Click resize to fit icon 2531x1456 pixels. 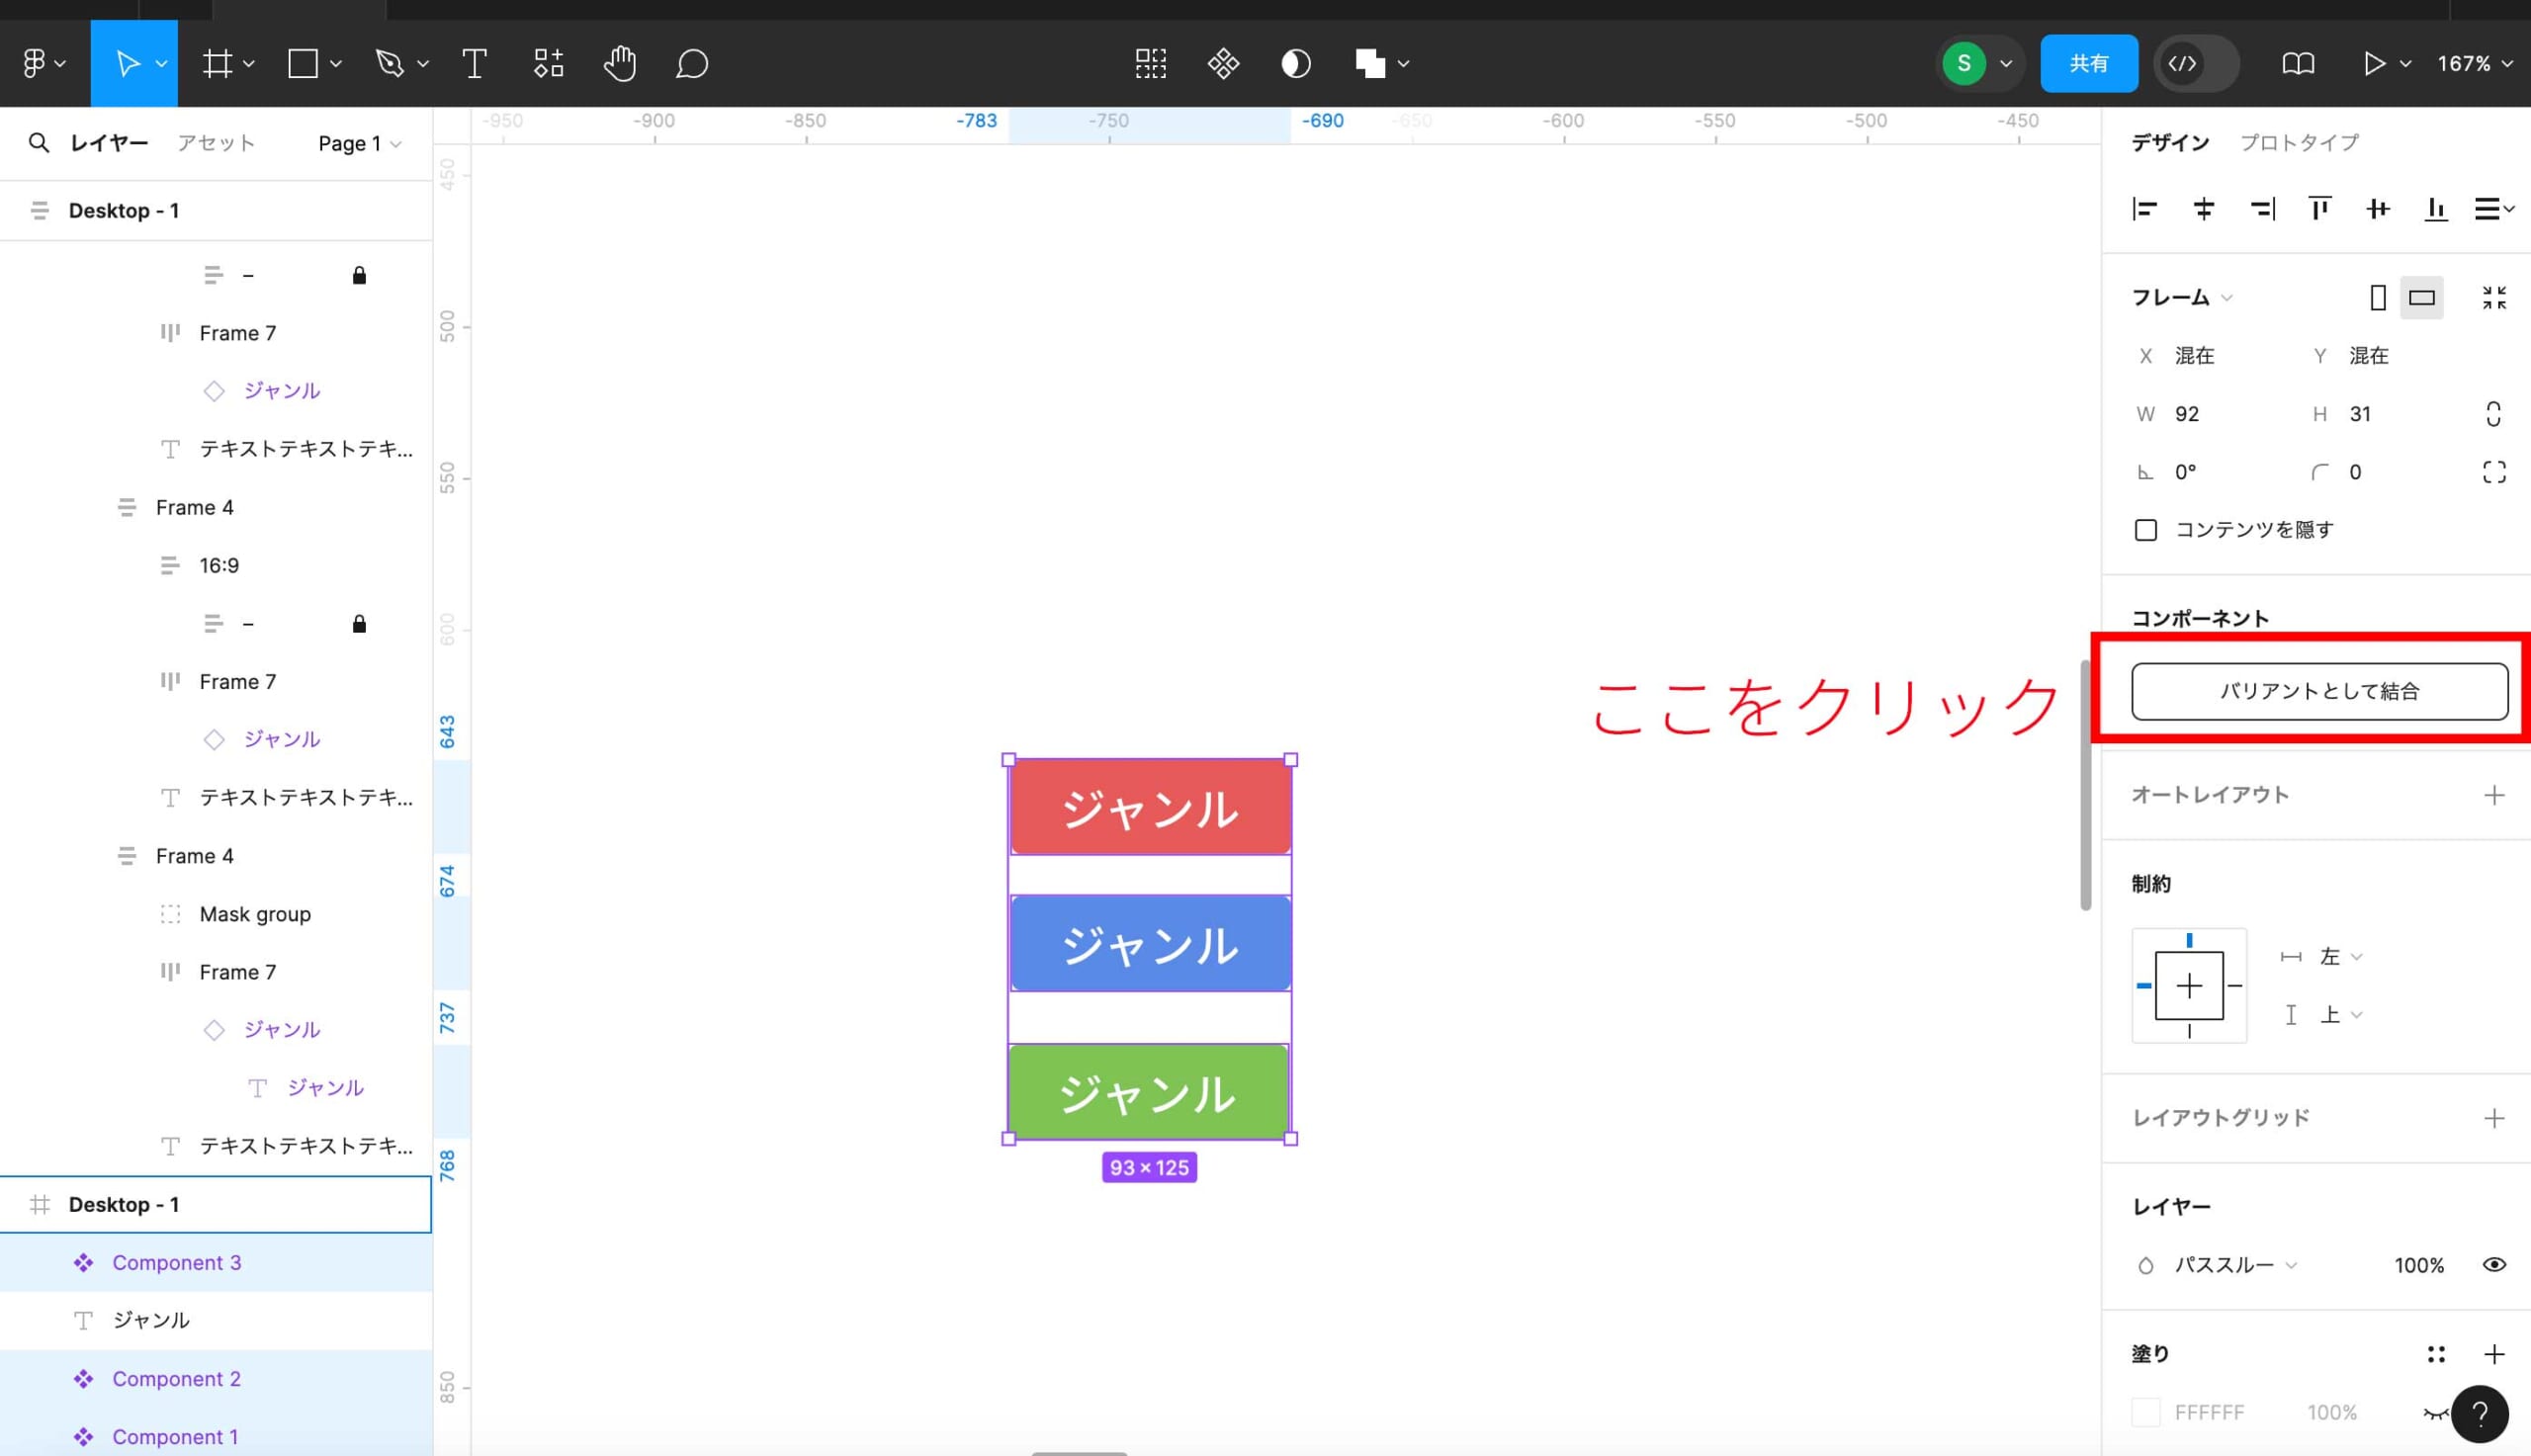point(2494,297)
